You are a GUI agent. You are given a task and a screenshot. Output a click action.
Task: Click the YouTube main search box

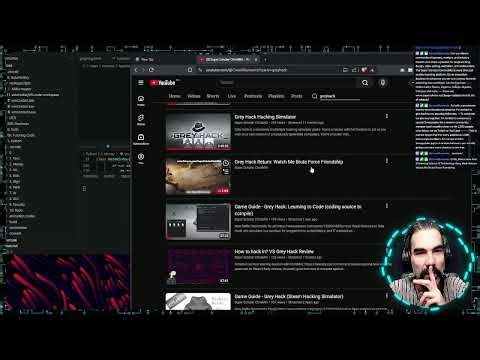tap(287, 82)
